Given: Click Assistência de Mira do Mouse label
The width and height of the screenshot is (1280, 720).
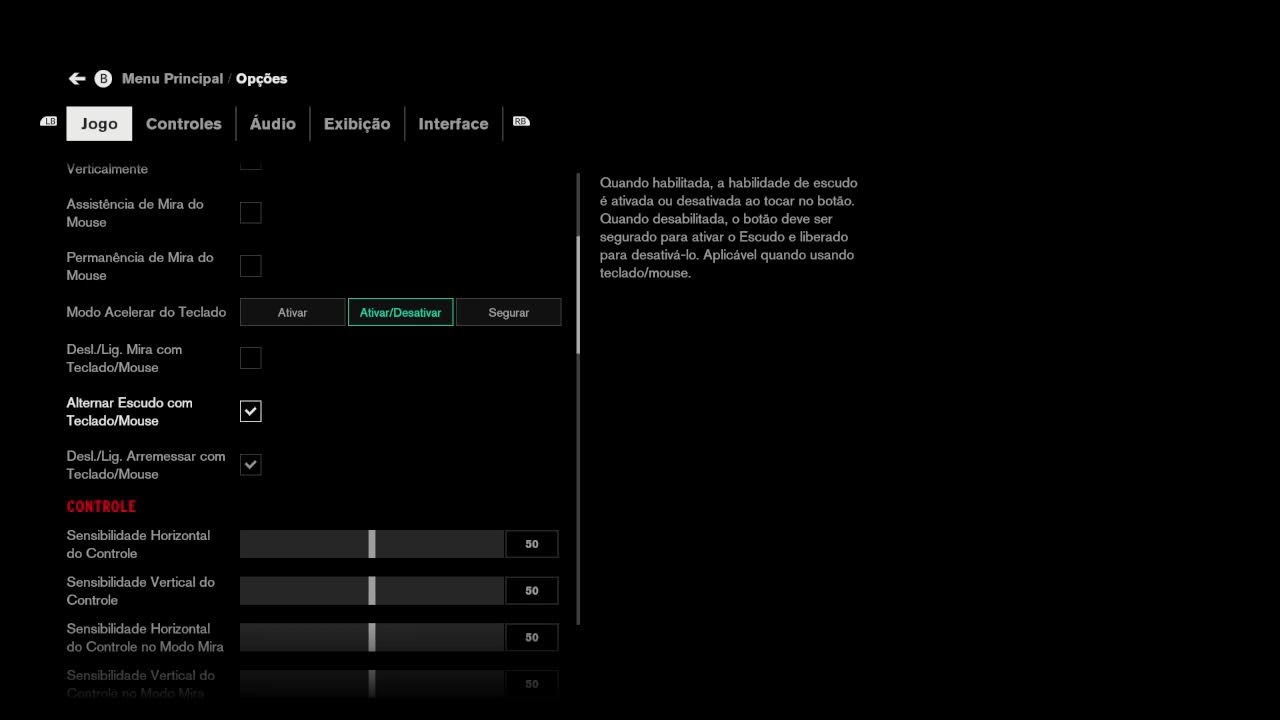Looking at the screenshot, I should point(135,213).
